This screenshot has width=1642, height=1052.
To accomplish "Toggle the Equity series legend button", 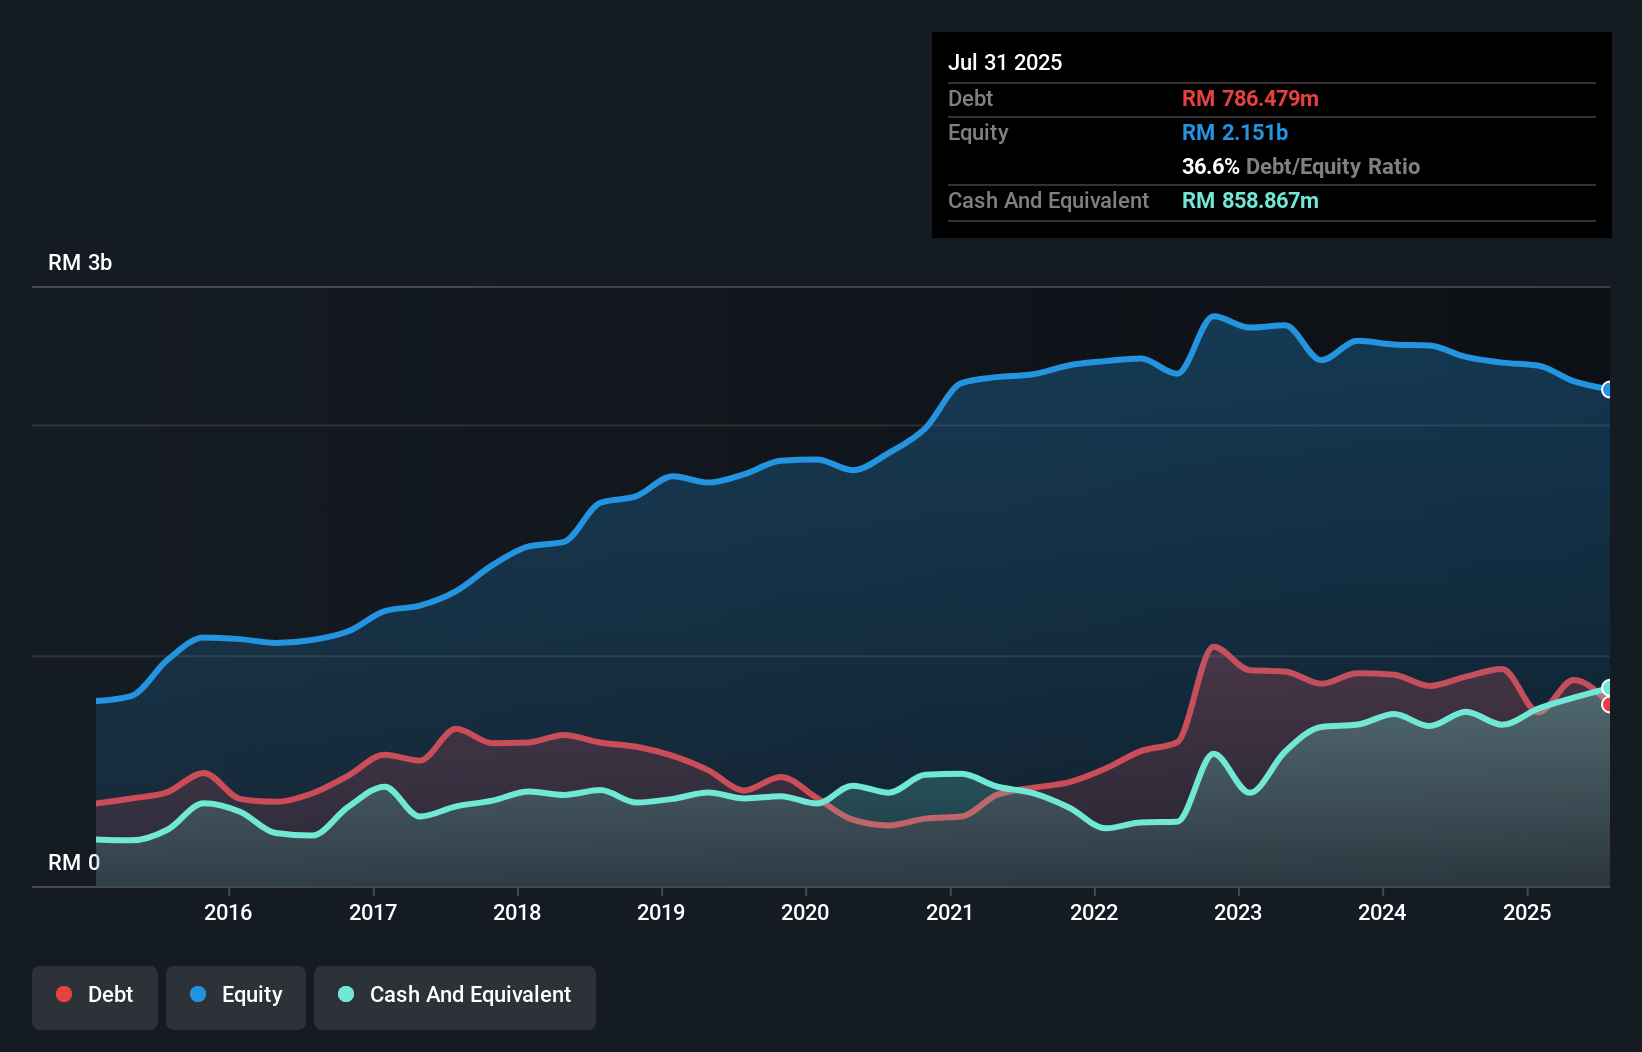I will click(x=236, y=997).
